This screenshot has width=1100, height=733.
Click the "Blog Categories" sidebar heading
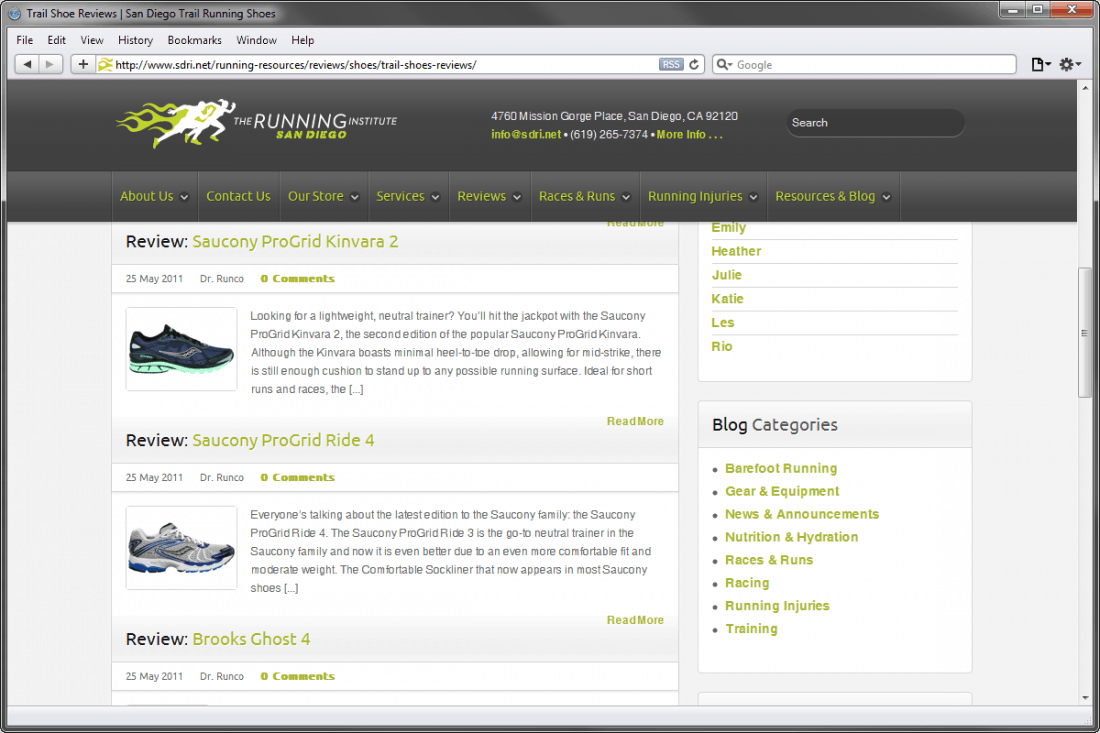(774, 425)
